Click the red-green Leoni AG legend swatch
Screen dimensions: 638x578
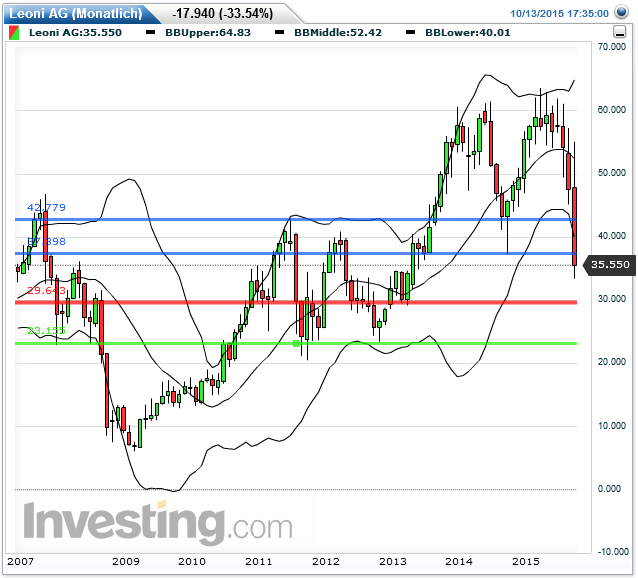(x=13, y=33)
